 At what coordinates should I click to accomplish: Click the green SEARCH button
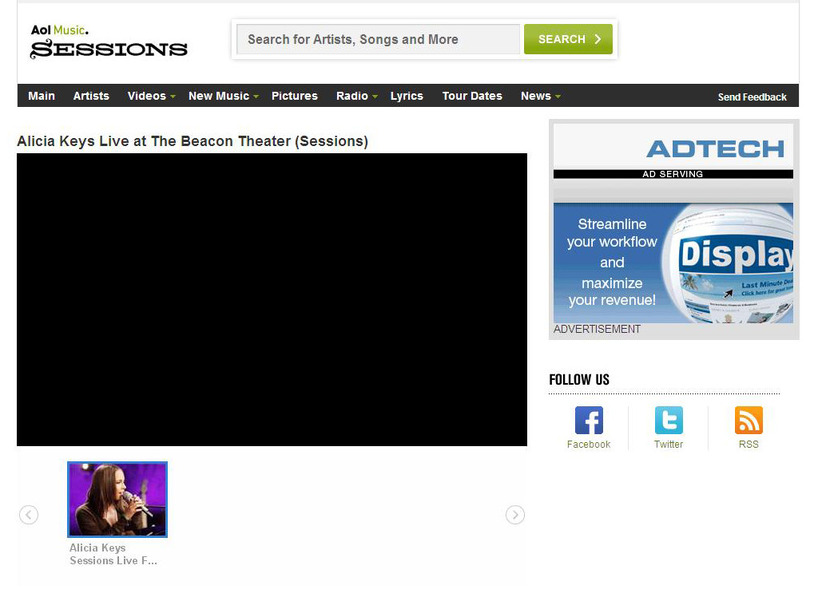[x=568, y=39]
